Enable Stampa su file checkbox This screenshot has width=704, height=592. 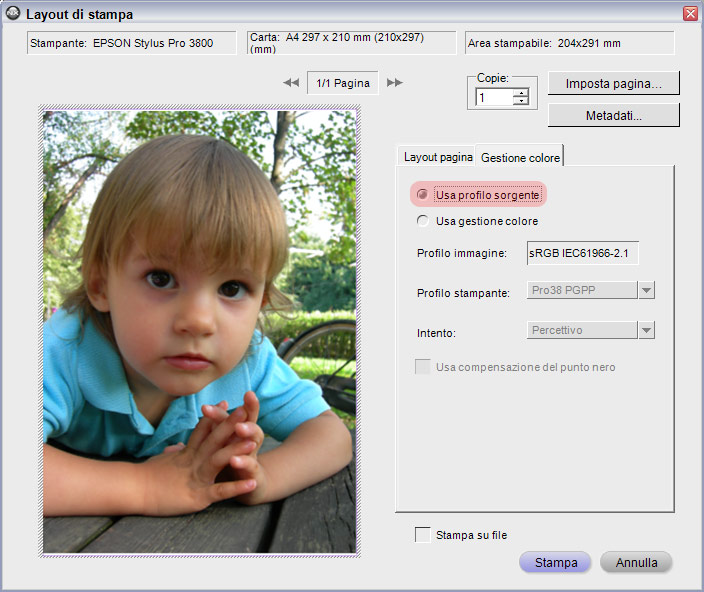click(x=422, y=535)
